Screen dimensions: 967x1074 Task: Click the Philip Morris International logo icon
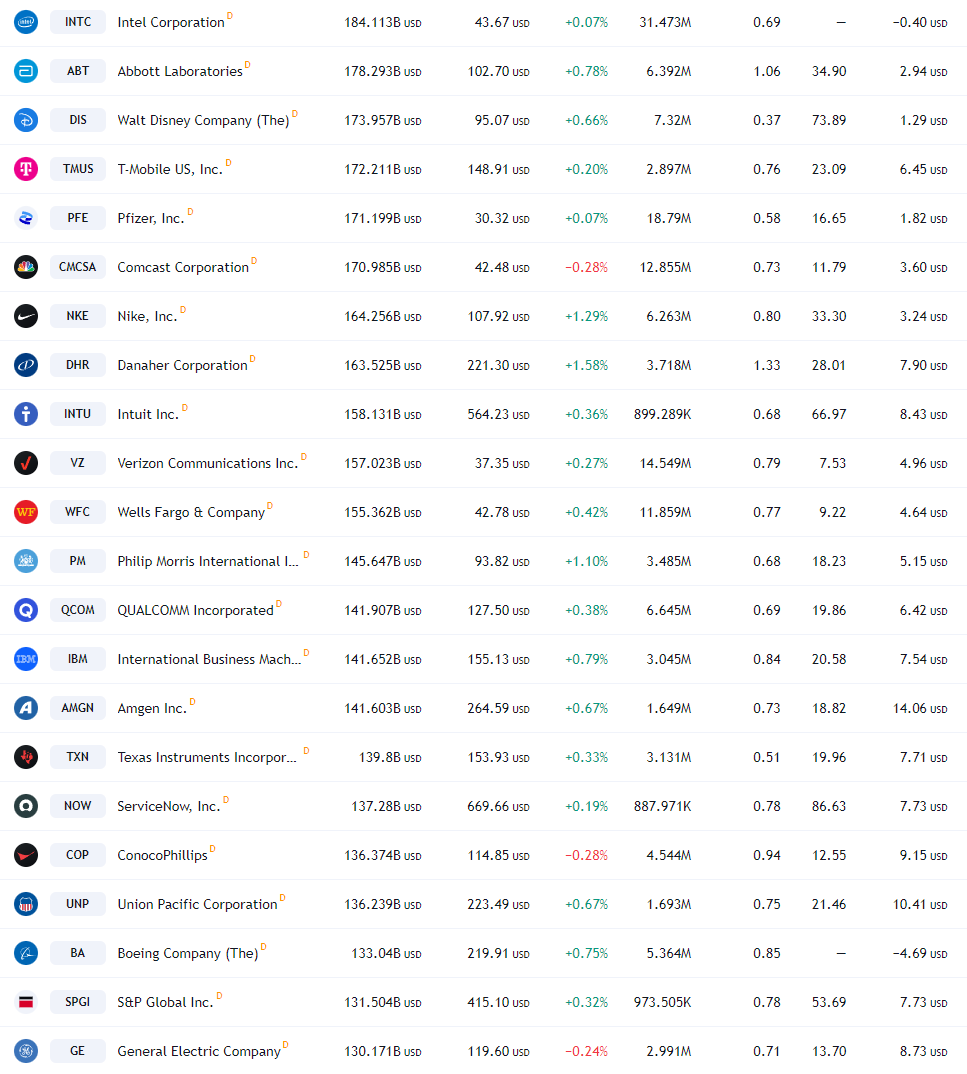(26, 561)
